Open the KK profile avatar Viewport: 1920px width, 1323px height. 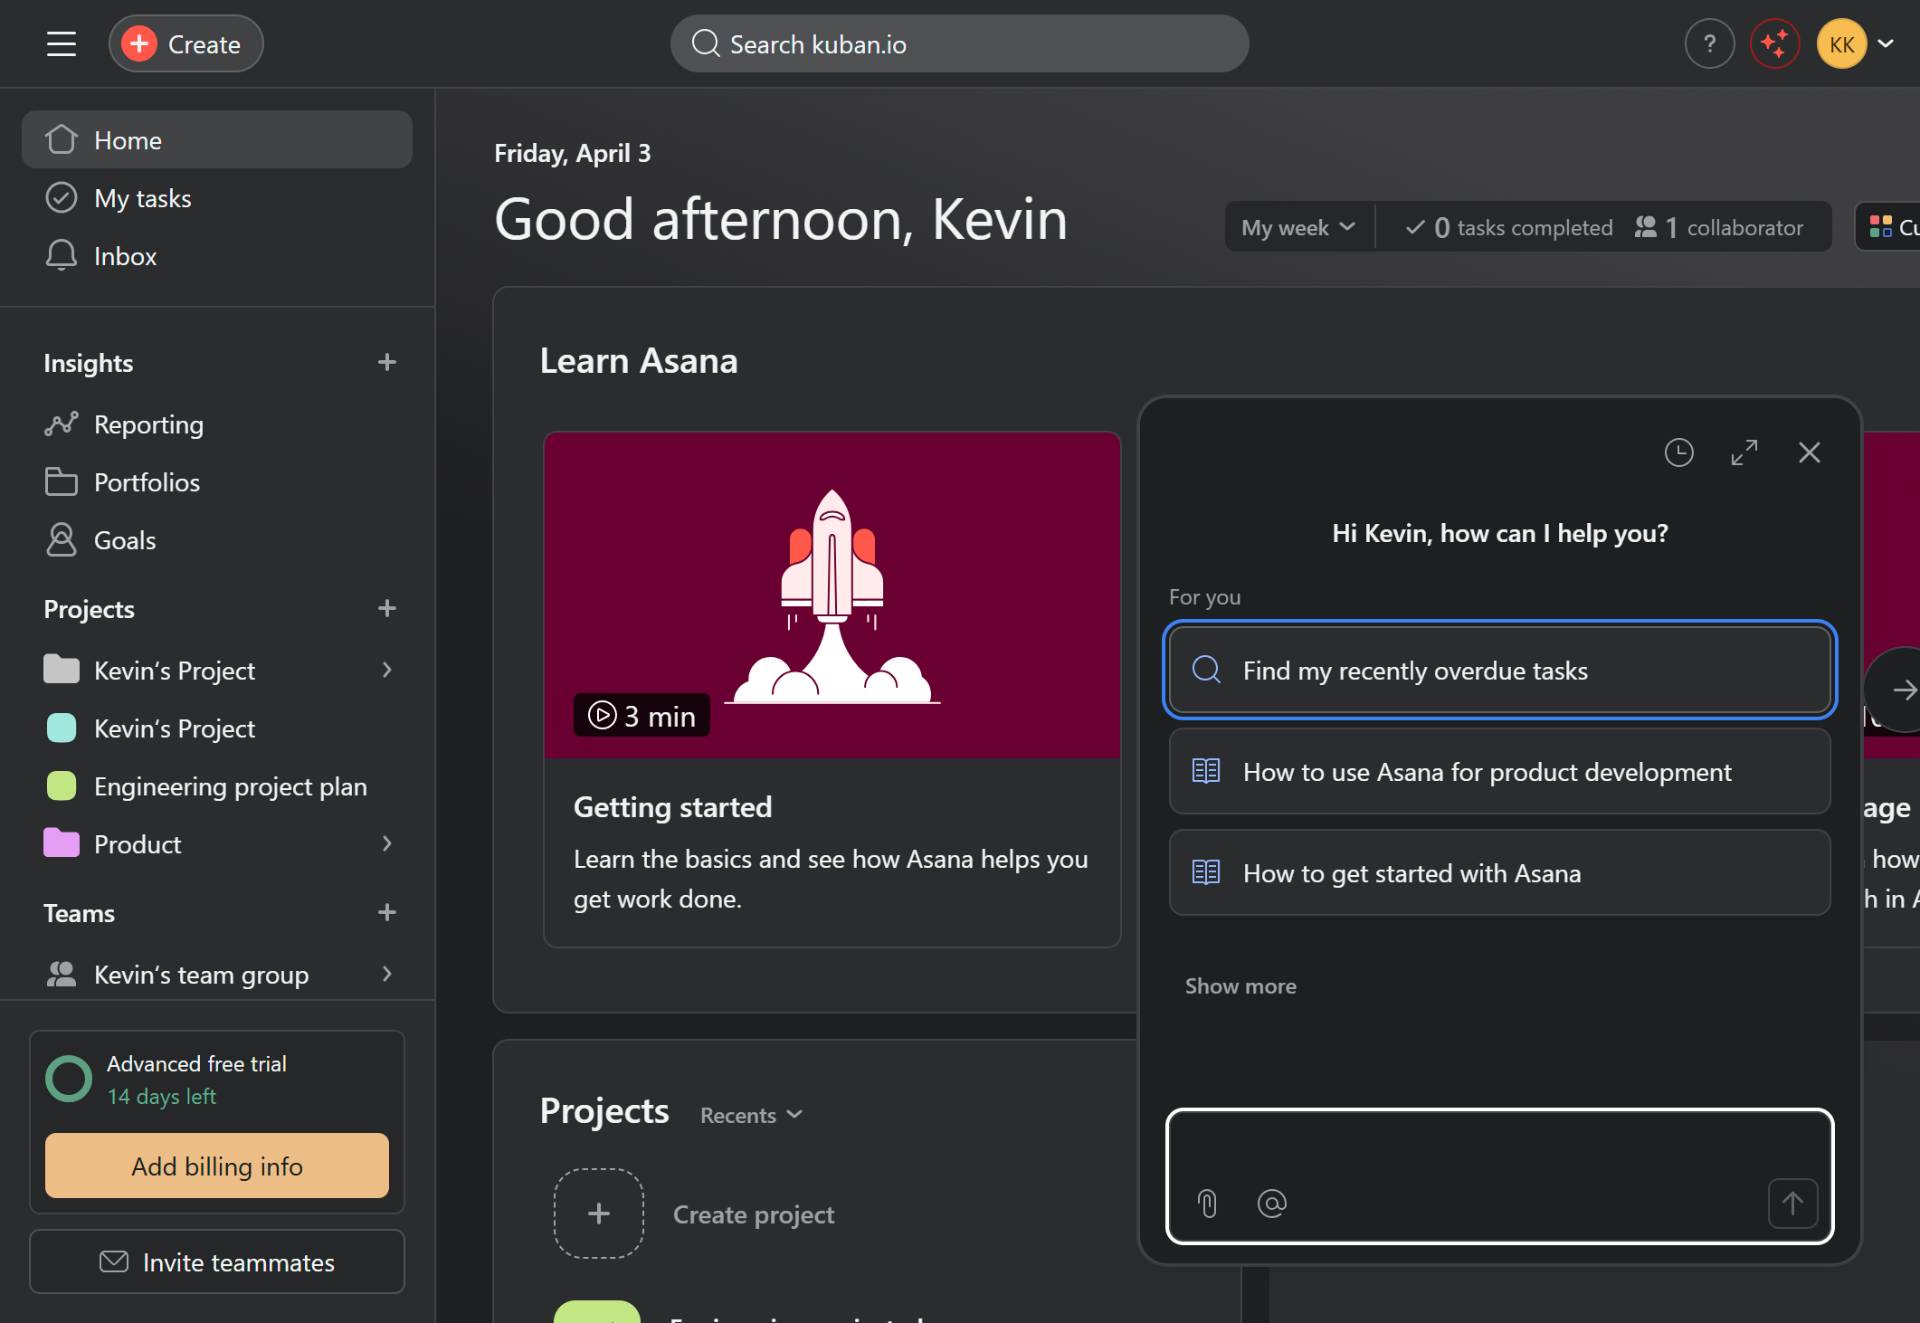1842,44
